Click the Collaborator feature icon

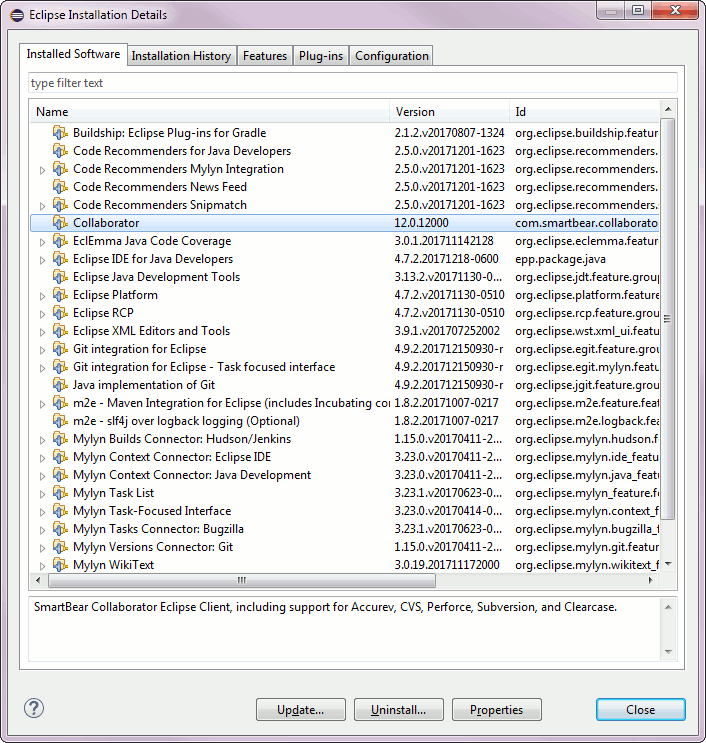tap(60, 223)
